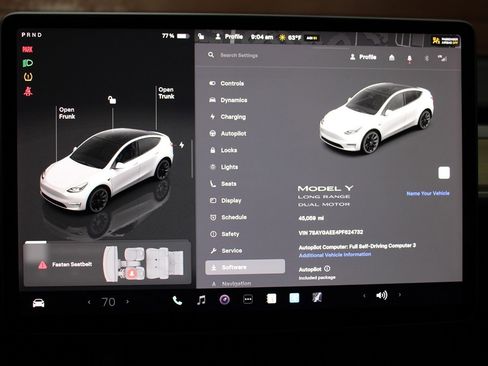Lower volume with left arrow

click(x=364, y=295)
